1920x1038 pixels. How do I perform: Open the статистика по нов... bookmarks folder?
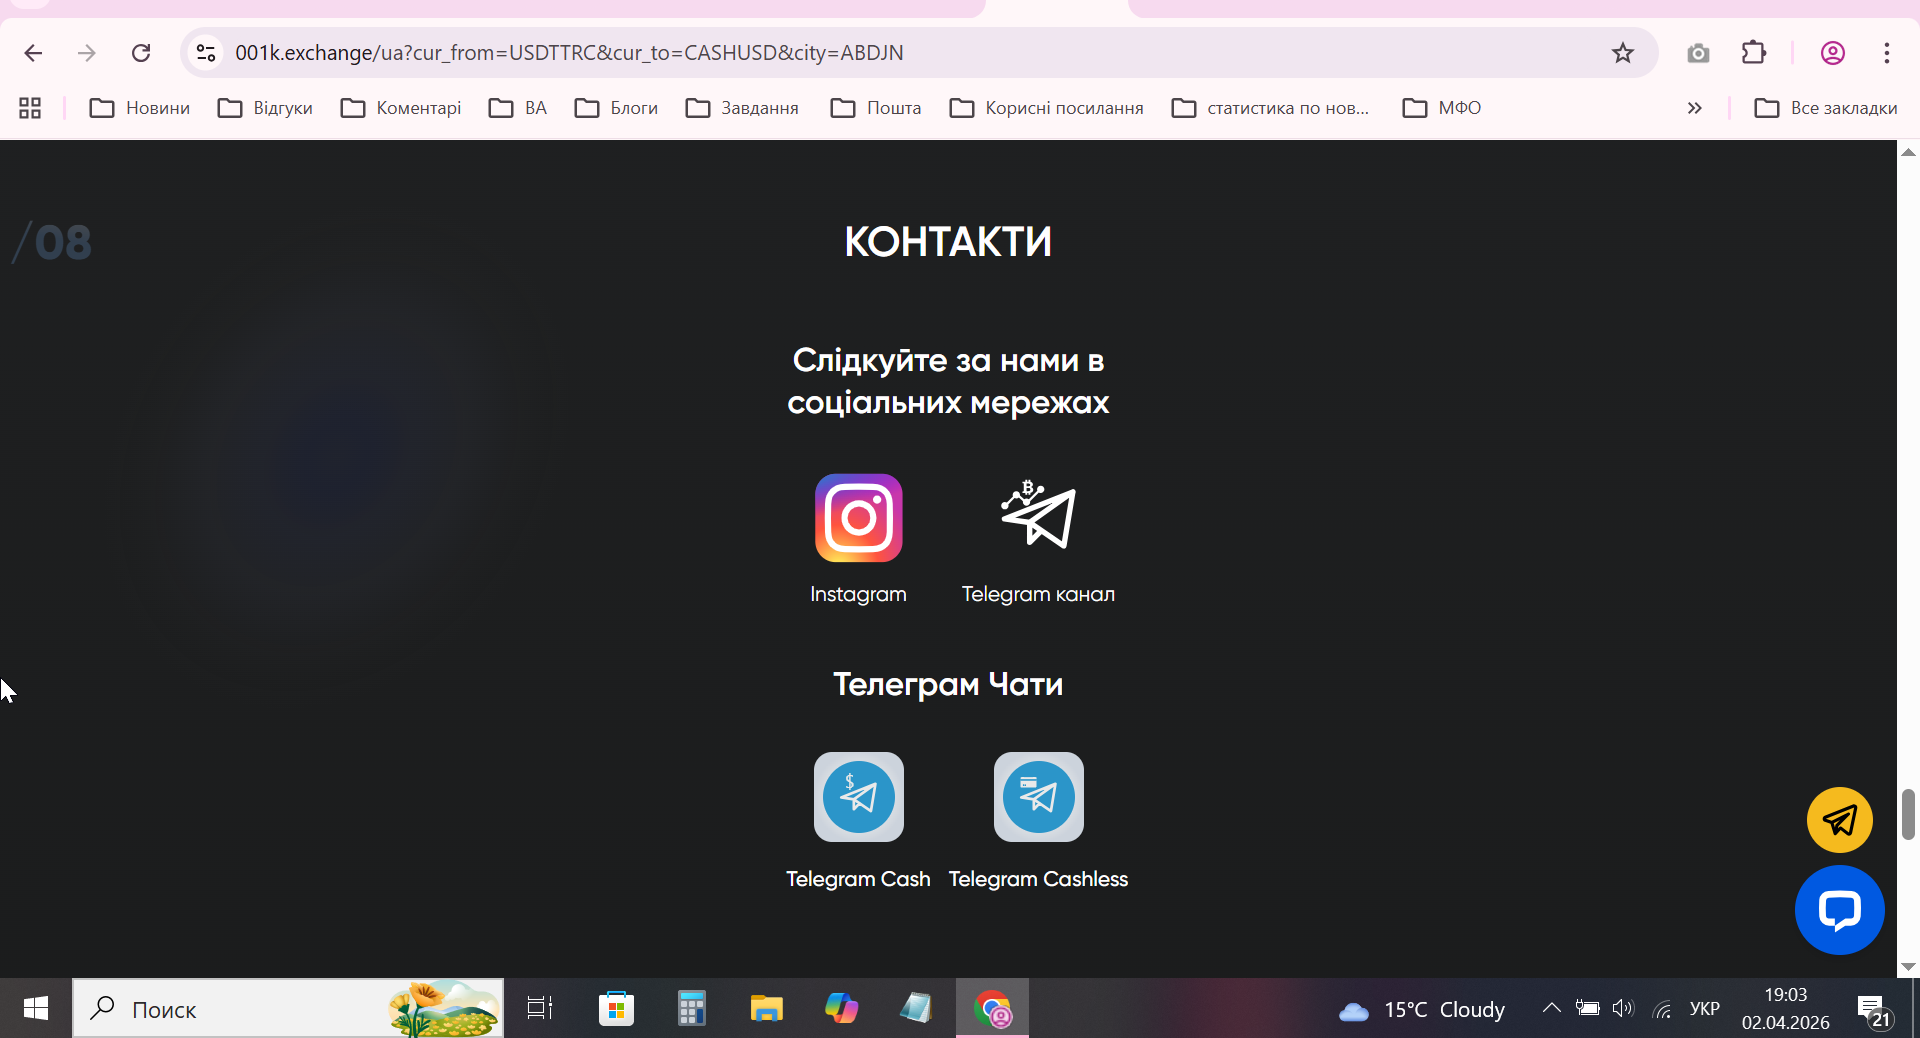pyautogui.click(x=1271, y=108)
